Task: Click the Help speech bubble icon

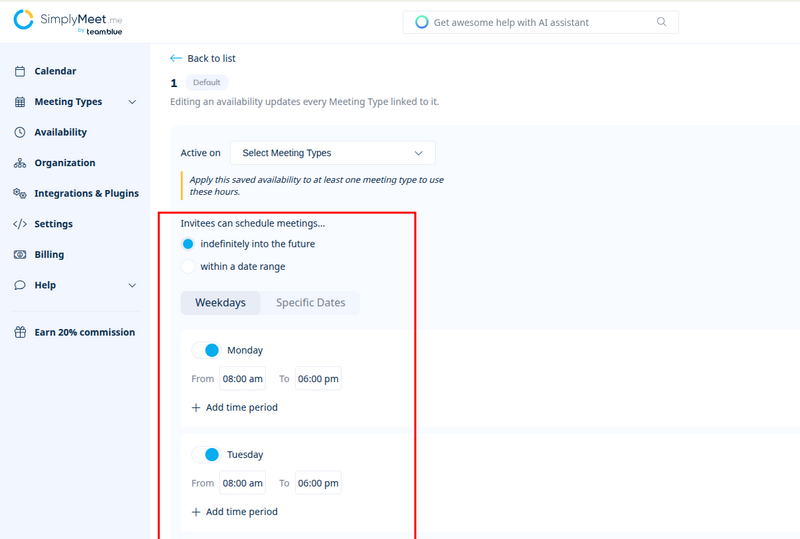Action: pos(20,285)
